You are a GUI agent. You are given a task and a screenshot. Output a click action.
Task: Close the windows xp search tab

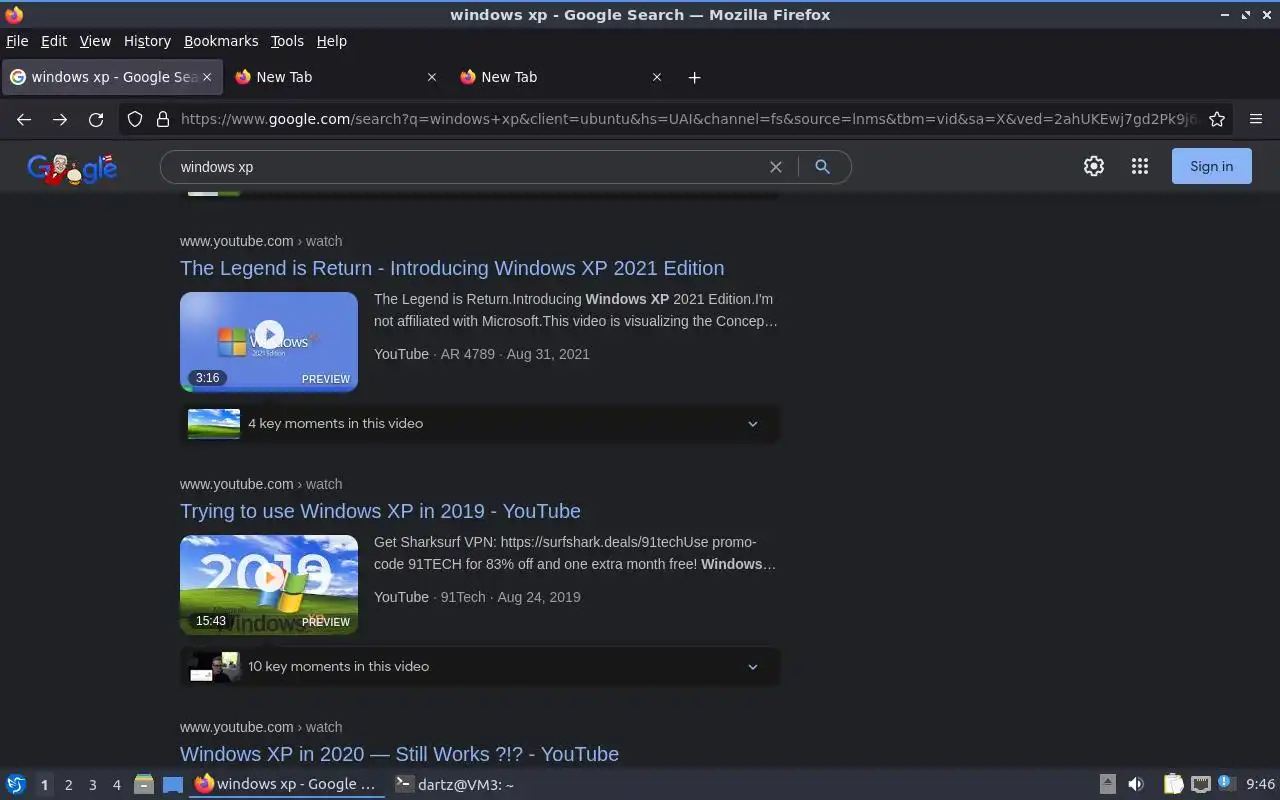tap(207, 77)
